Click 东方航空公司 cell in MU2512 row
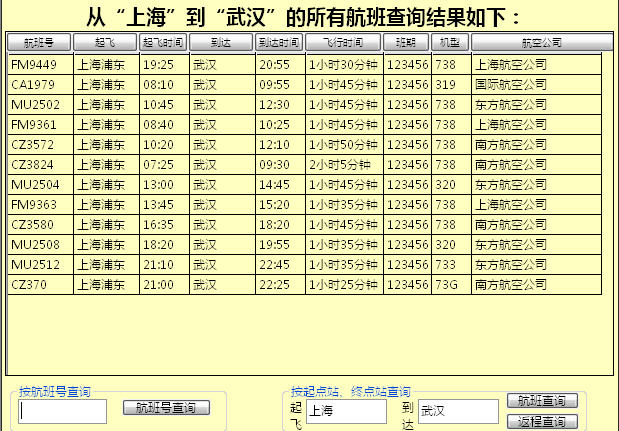This screenshot has width=619, height=431. coord(536,264)
